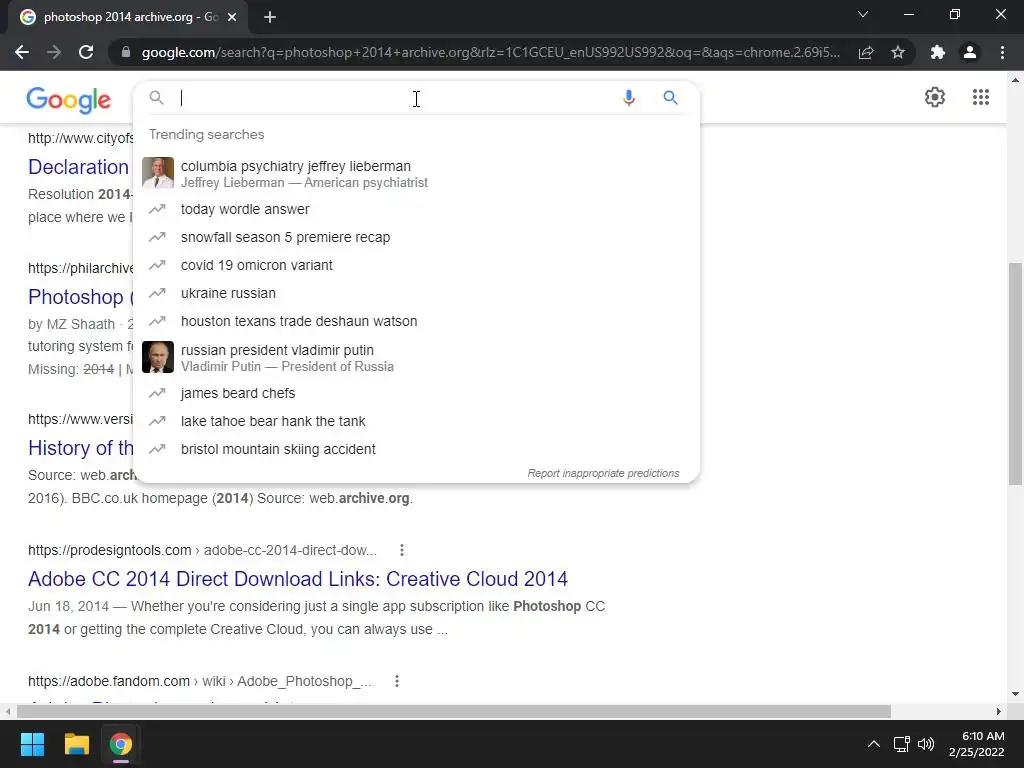Viewport: 1024px width, 768px height.
Task: Click the Chrome icon on the taskbar
Action: tap(120, 744)
